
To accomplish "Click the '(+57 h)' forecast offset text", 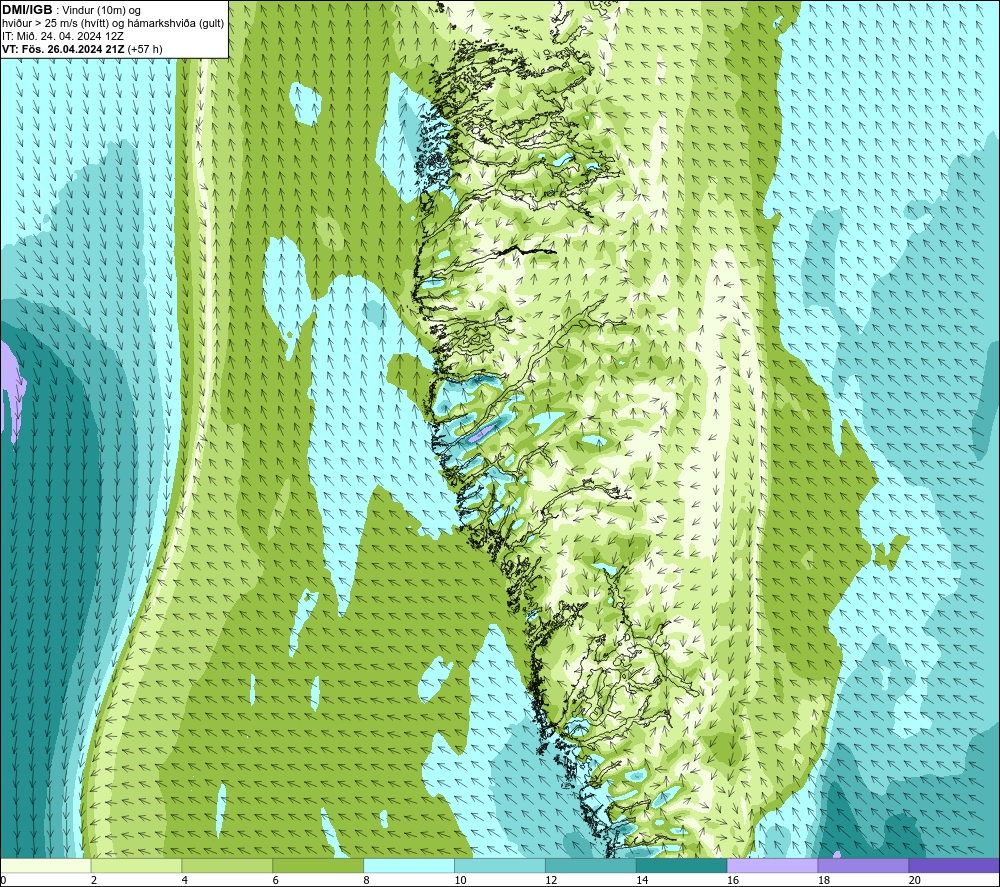I will pyautogui.click(x=145, y=48).
